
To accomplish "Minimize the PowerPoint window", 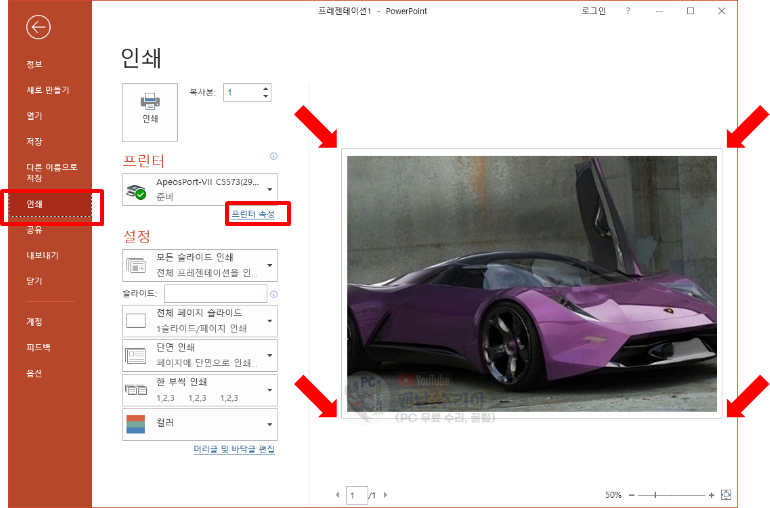I will click(x=660, y=11).
